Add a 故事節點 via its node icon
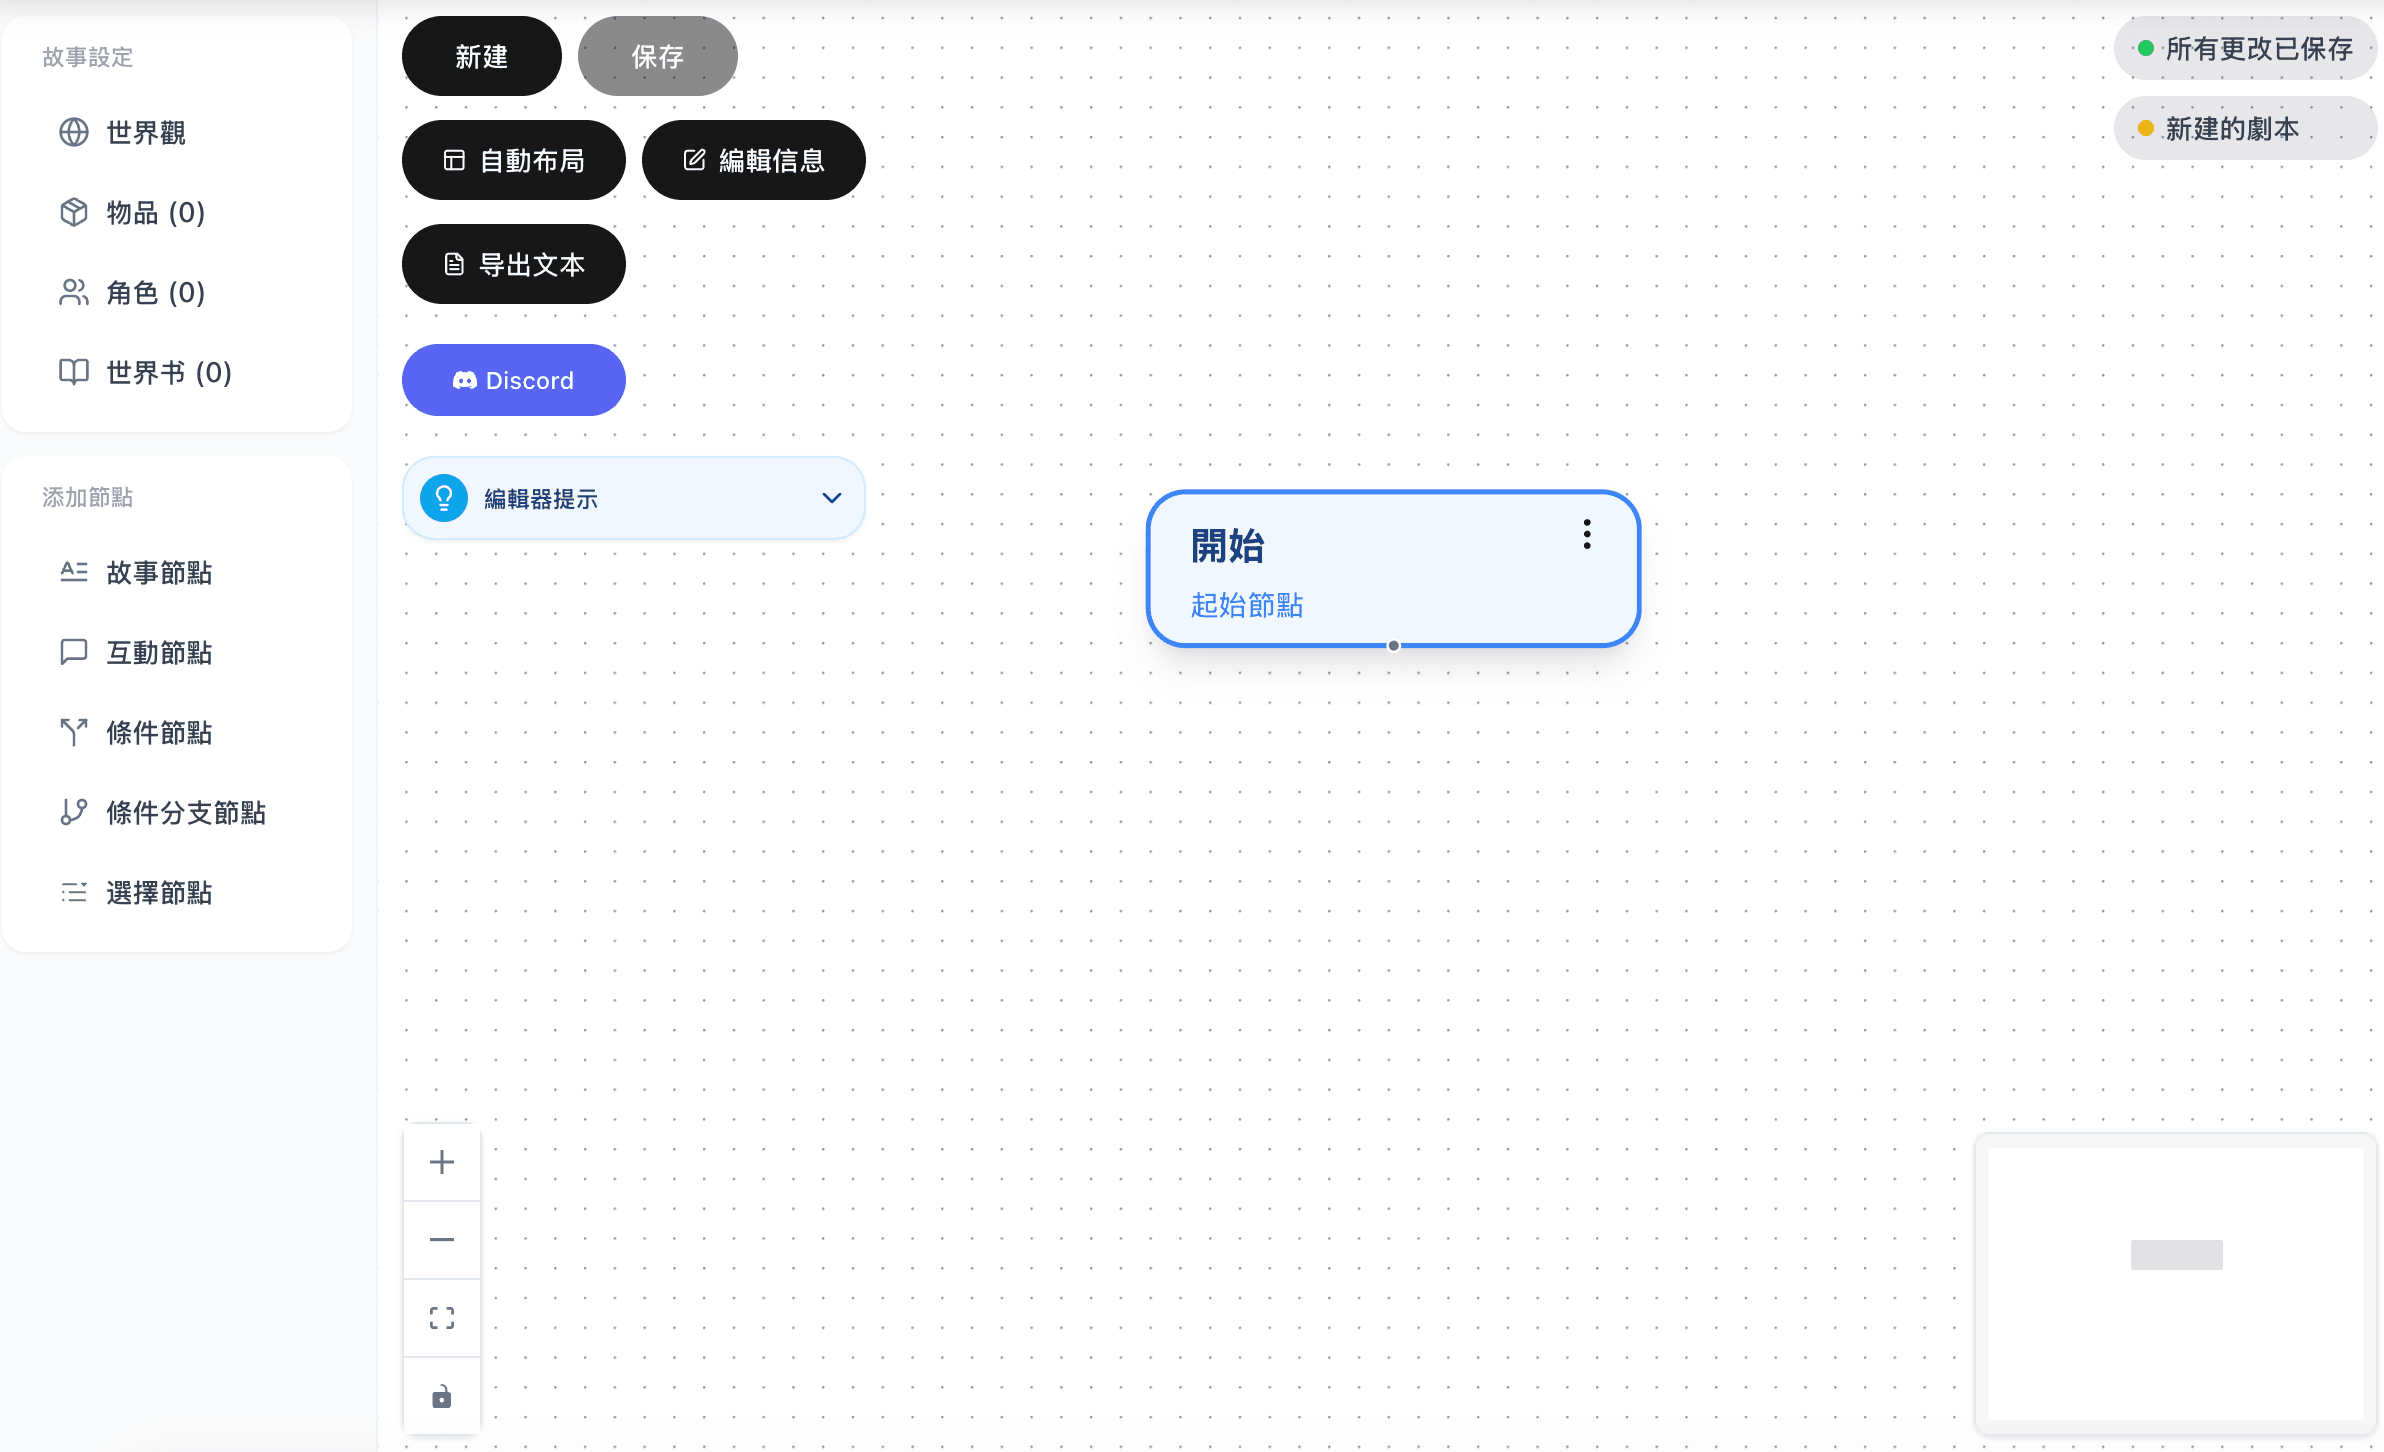 pyautogui.click(x=74, y=572)
